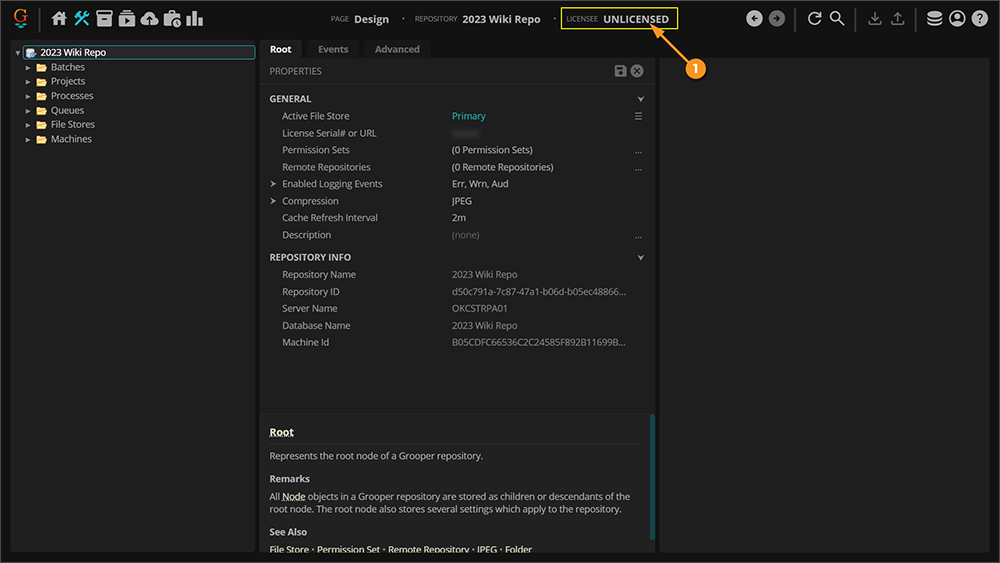This screenshot has height=563, width=1000.
Task: Select the Processes folder in the tree
Action: tap(72, 96)
